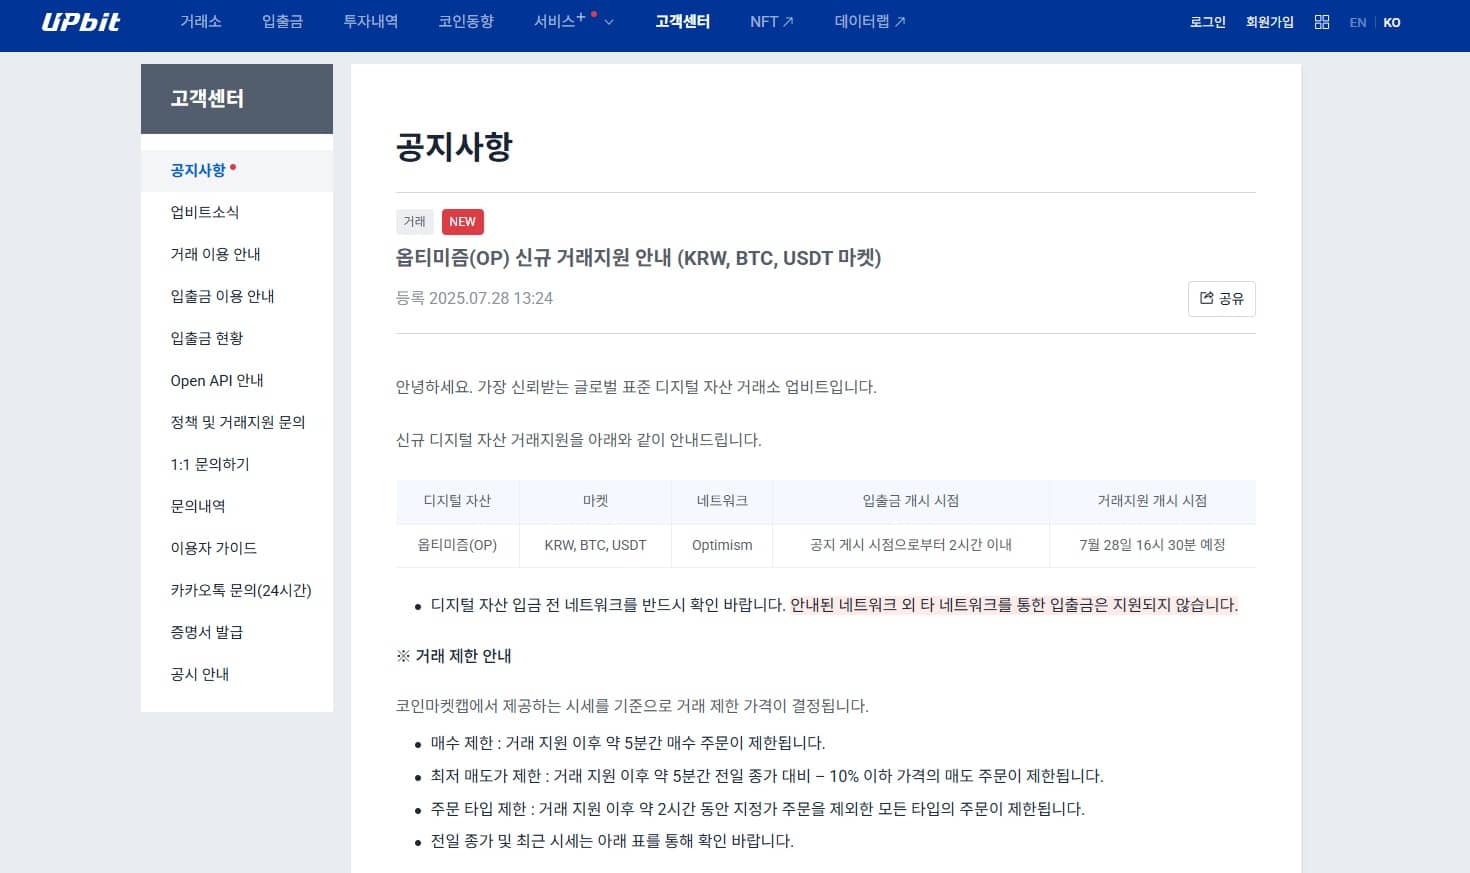
Task: Open the 투자내역 menu
Action: (x=371, y=21)
